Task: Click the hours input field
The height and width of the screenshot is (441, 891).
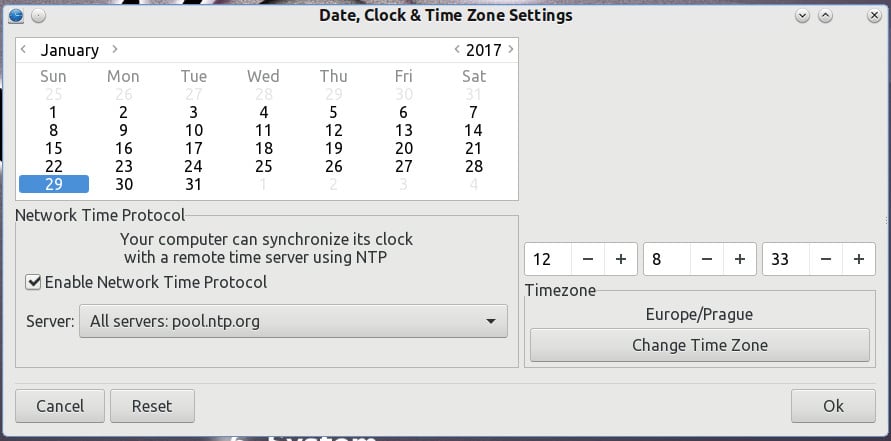Action: pos(548,259)
